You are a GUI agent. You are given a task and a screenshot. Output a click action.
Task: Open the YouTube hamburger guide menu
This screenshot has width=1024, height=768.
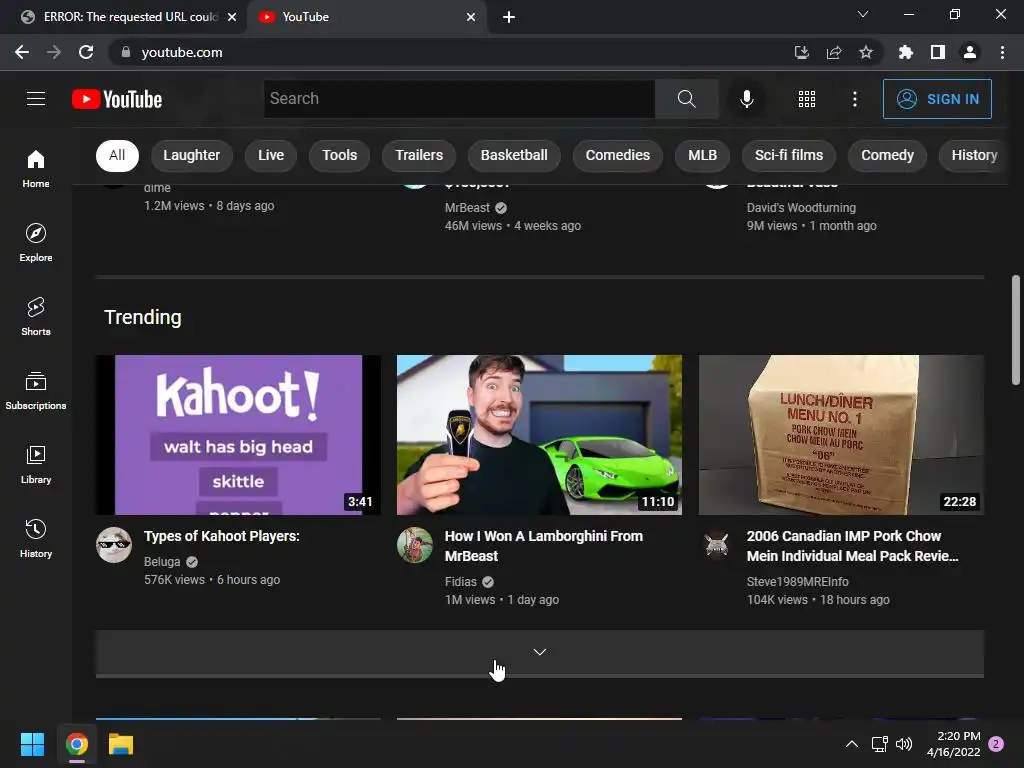(36, 99)
